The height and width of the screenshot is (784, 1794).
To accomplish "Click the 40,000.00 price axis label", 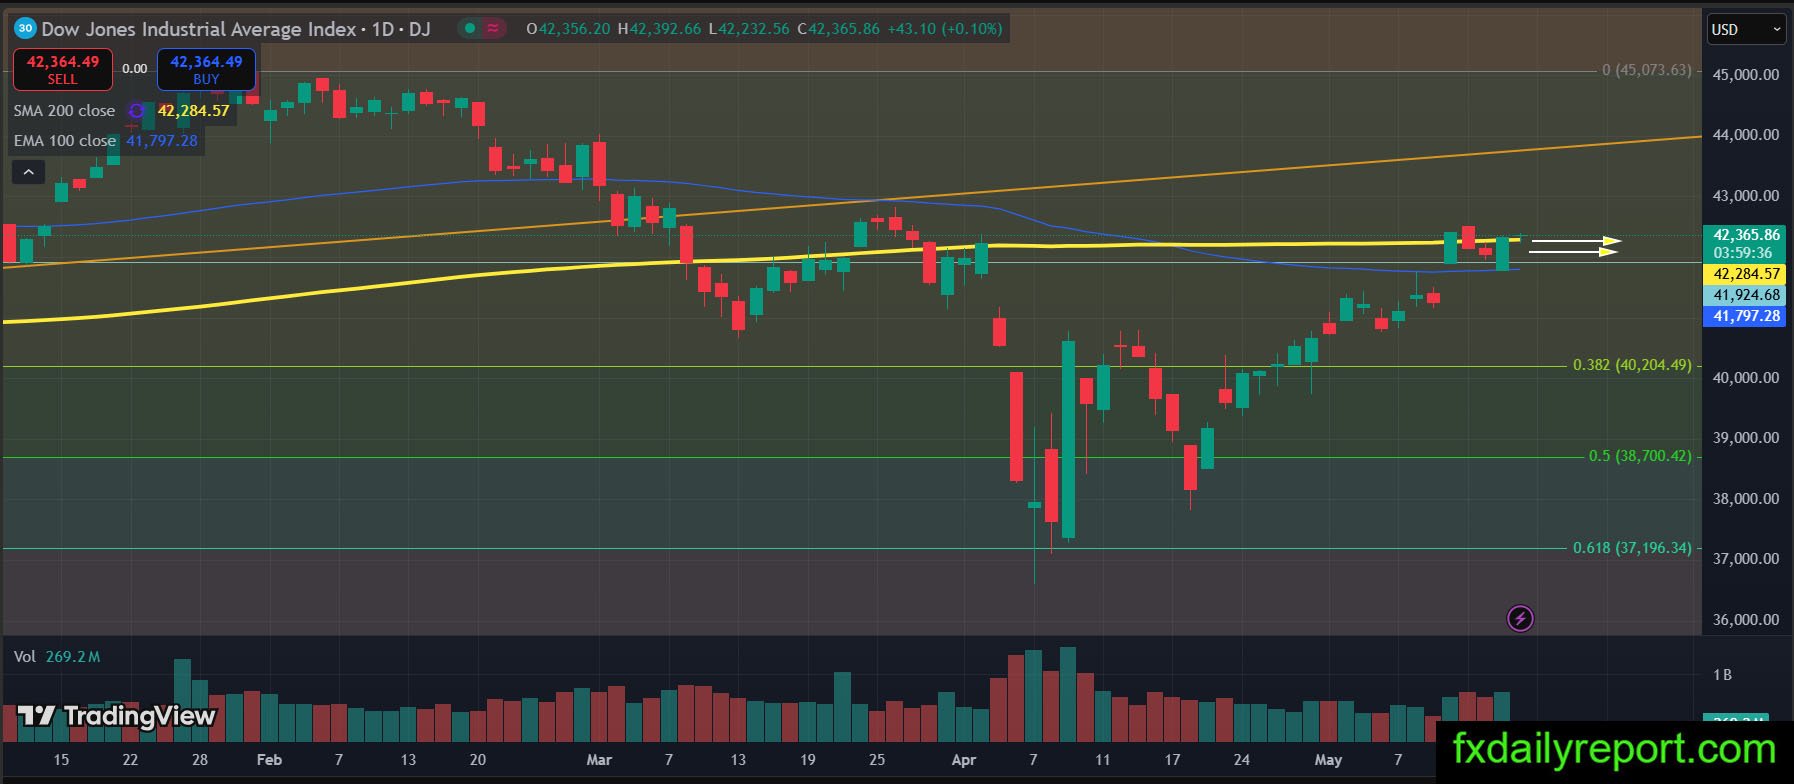I will click(1746, 378).
